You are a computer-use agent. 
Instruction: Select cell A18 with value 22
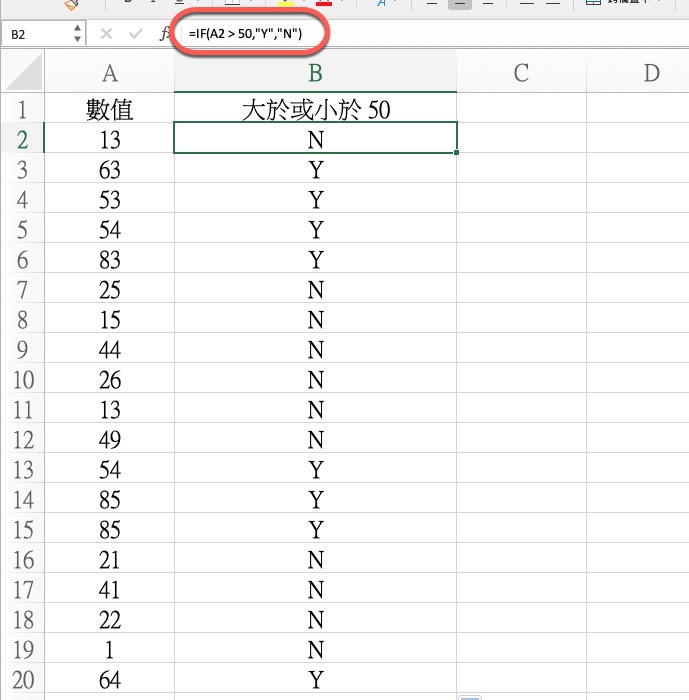tap(109, 619)
